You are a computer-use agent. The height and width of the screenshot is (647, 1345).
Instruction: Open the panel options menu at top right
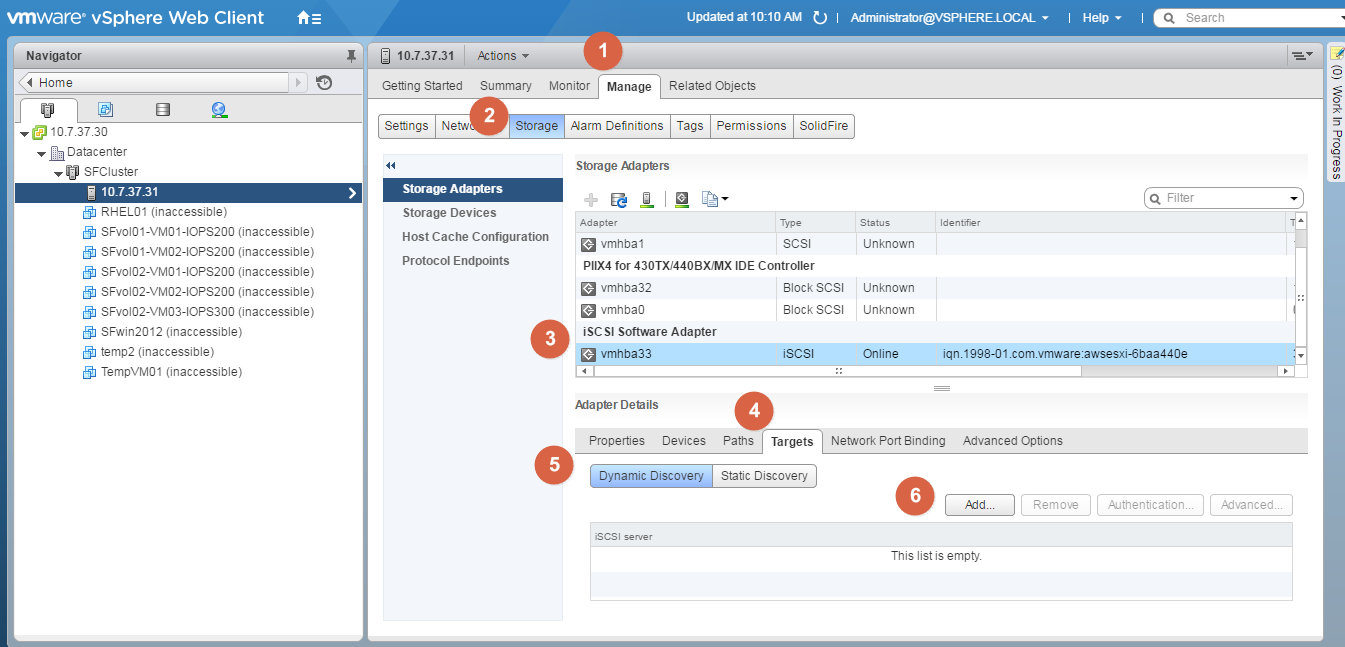(1301, 56)
